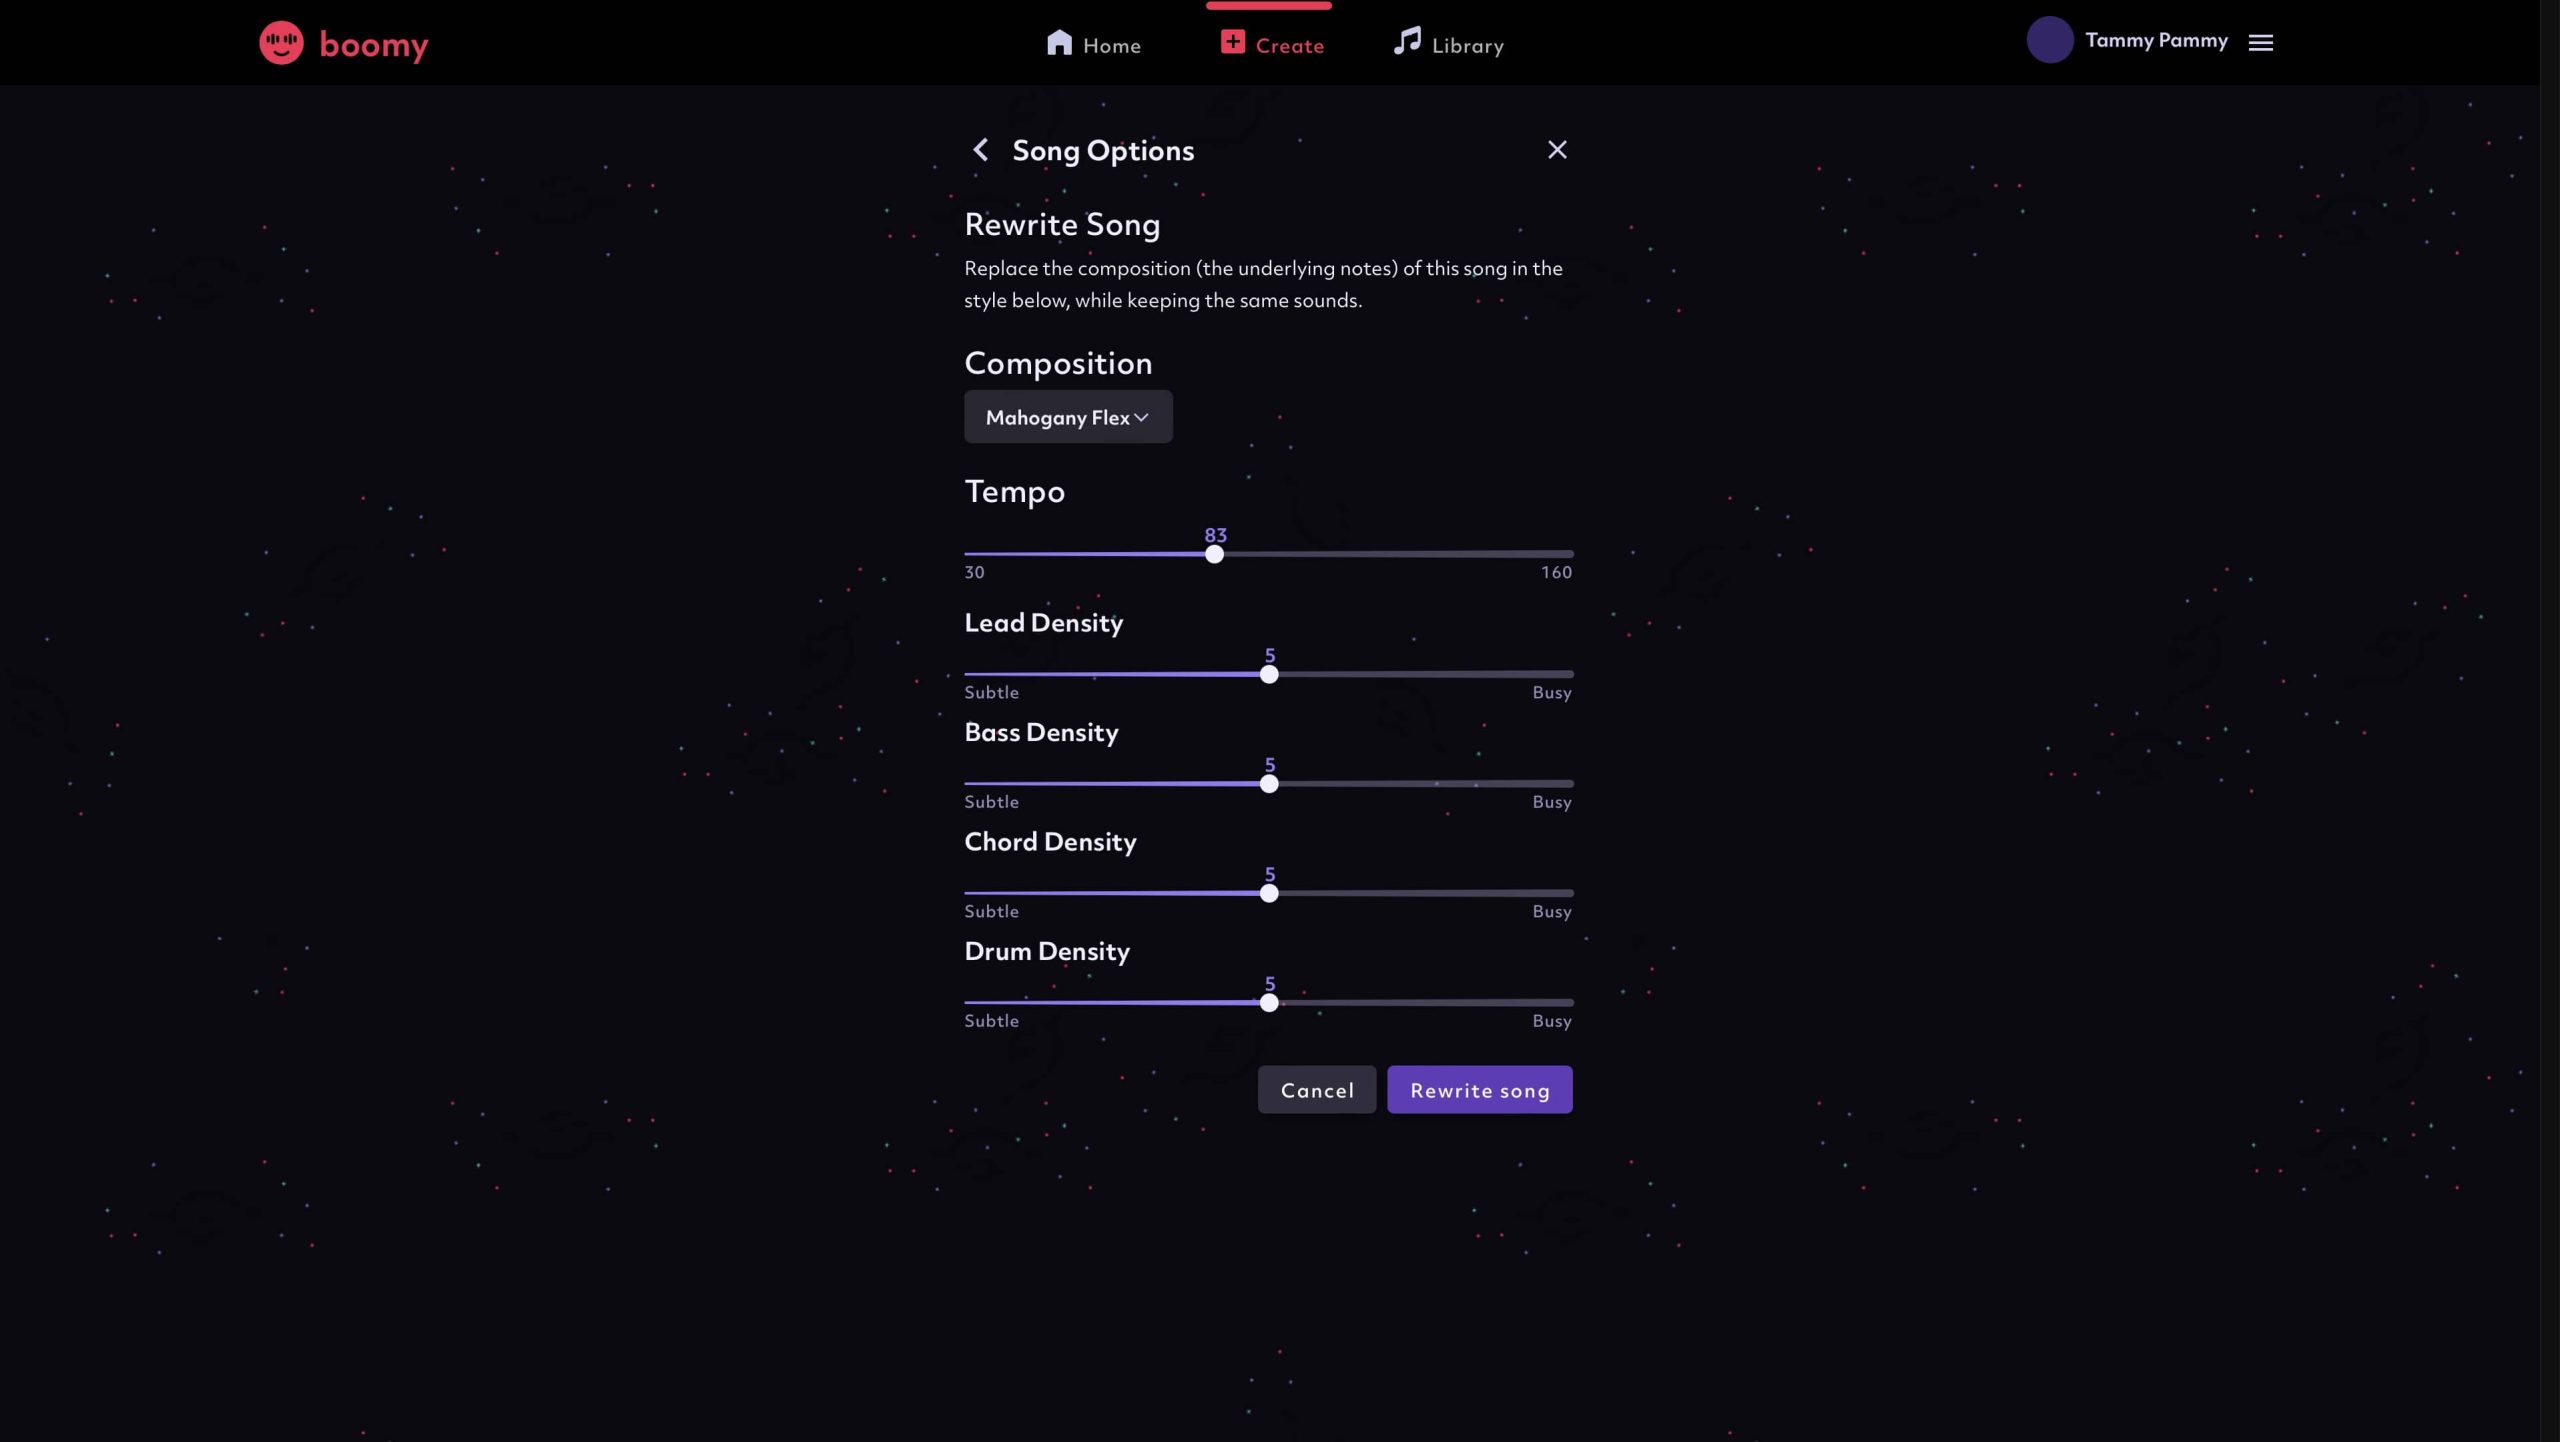
Task: Click the Chord Density slider handle
Action: pos(1269,893)
